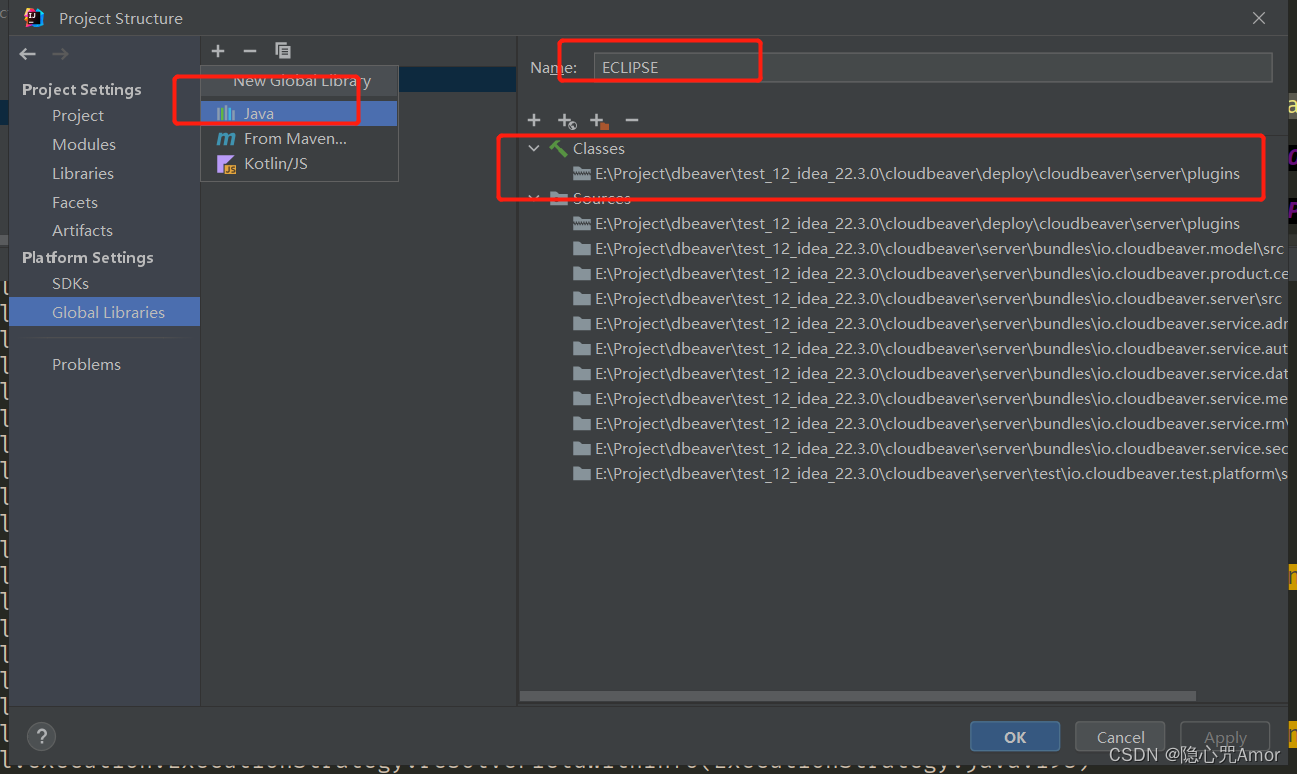Click the Apply button

coord(1225,737)
